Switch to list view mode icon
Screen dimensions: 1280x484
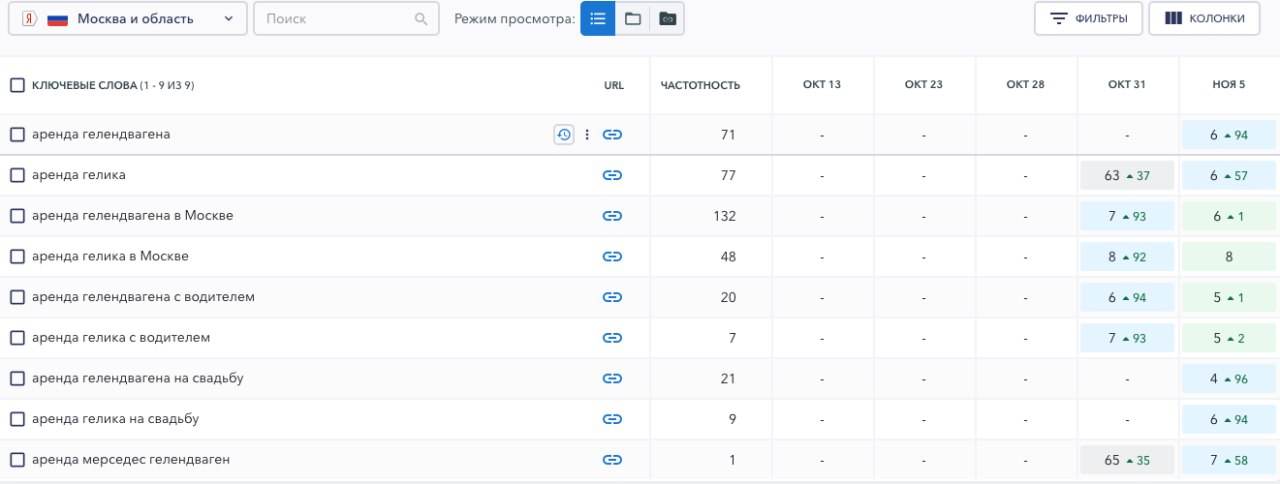coord(598,18)
